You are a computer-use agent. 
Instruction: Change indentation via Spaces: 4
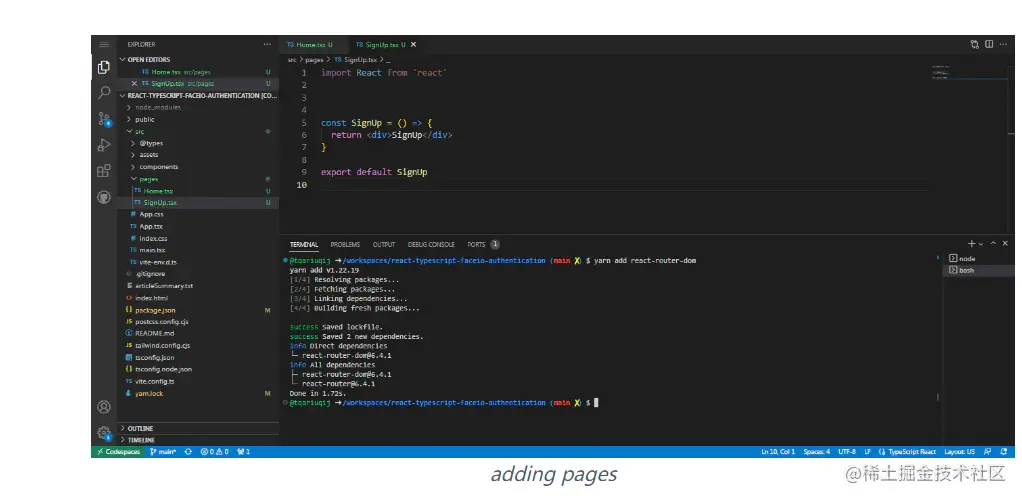point(817,452)
